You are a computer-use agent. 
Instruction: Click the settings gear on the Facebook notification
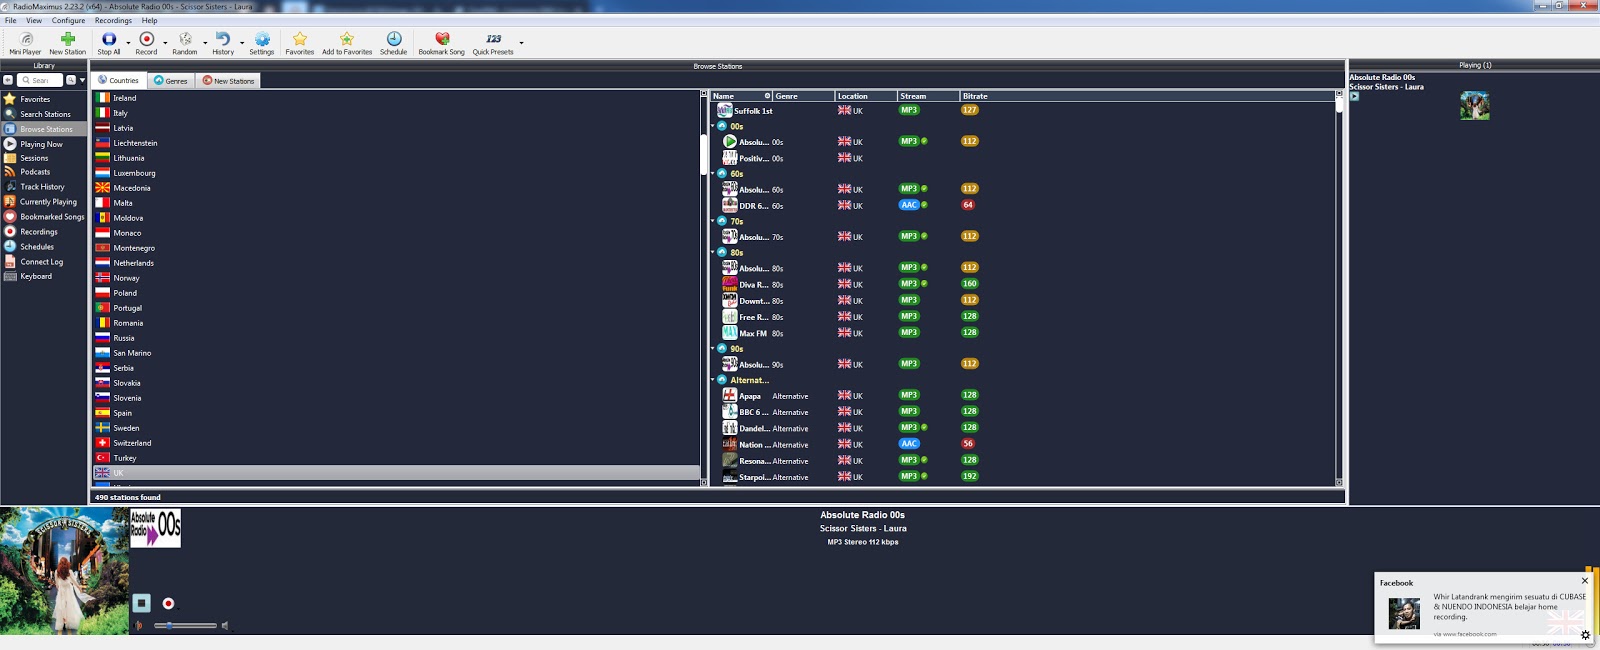click(1585, 634)
